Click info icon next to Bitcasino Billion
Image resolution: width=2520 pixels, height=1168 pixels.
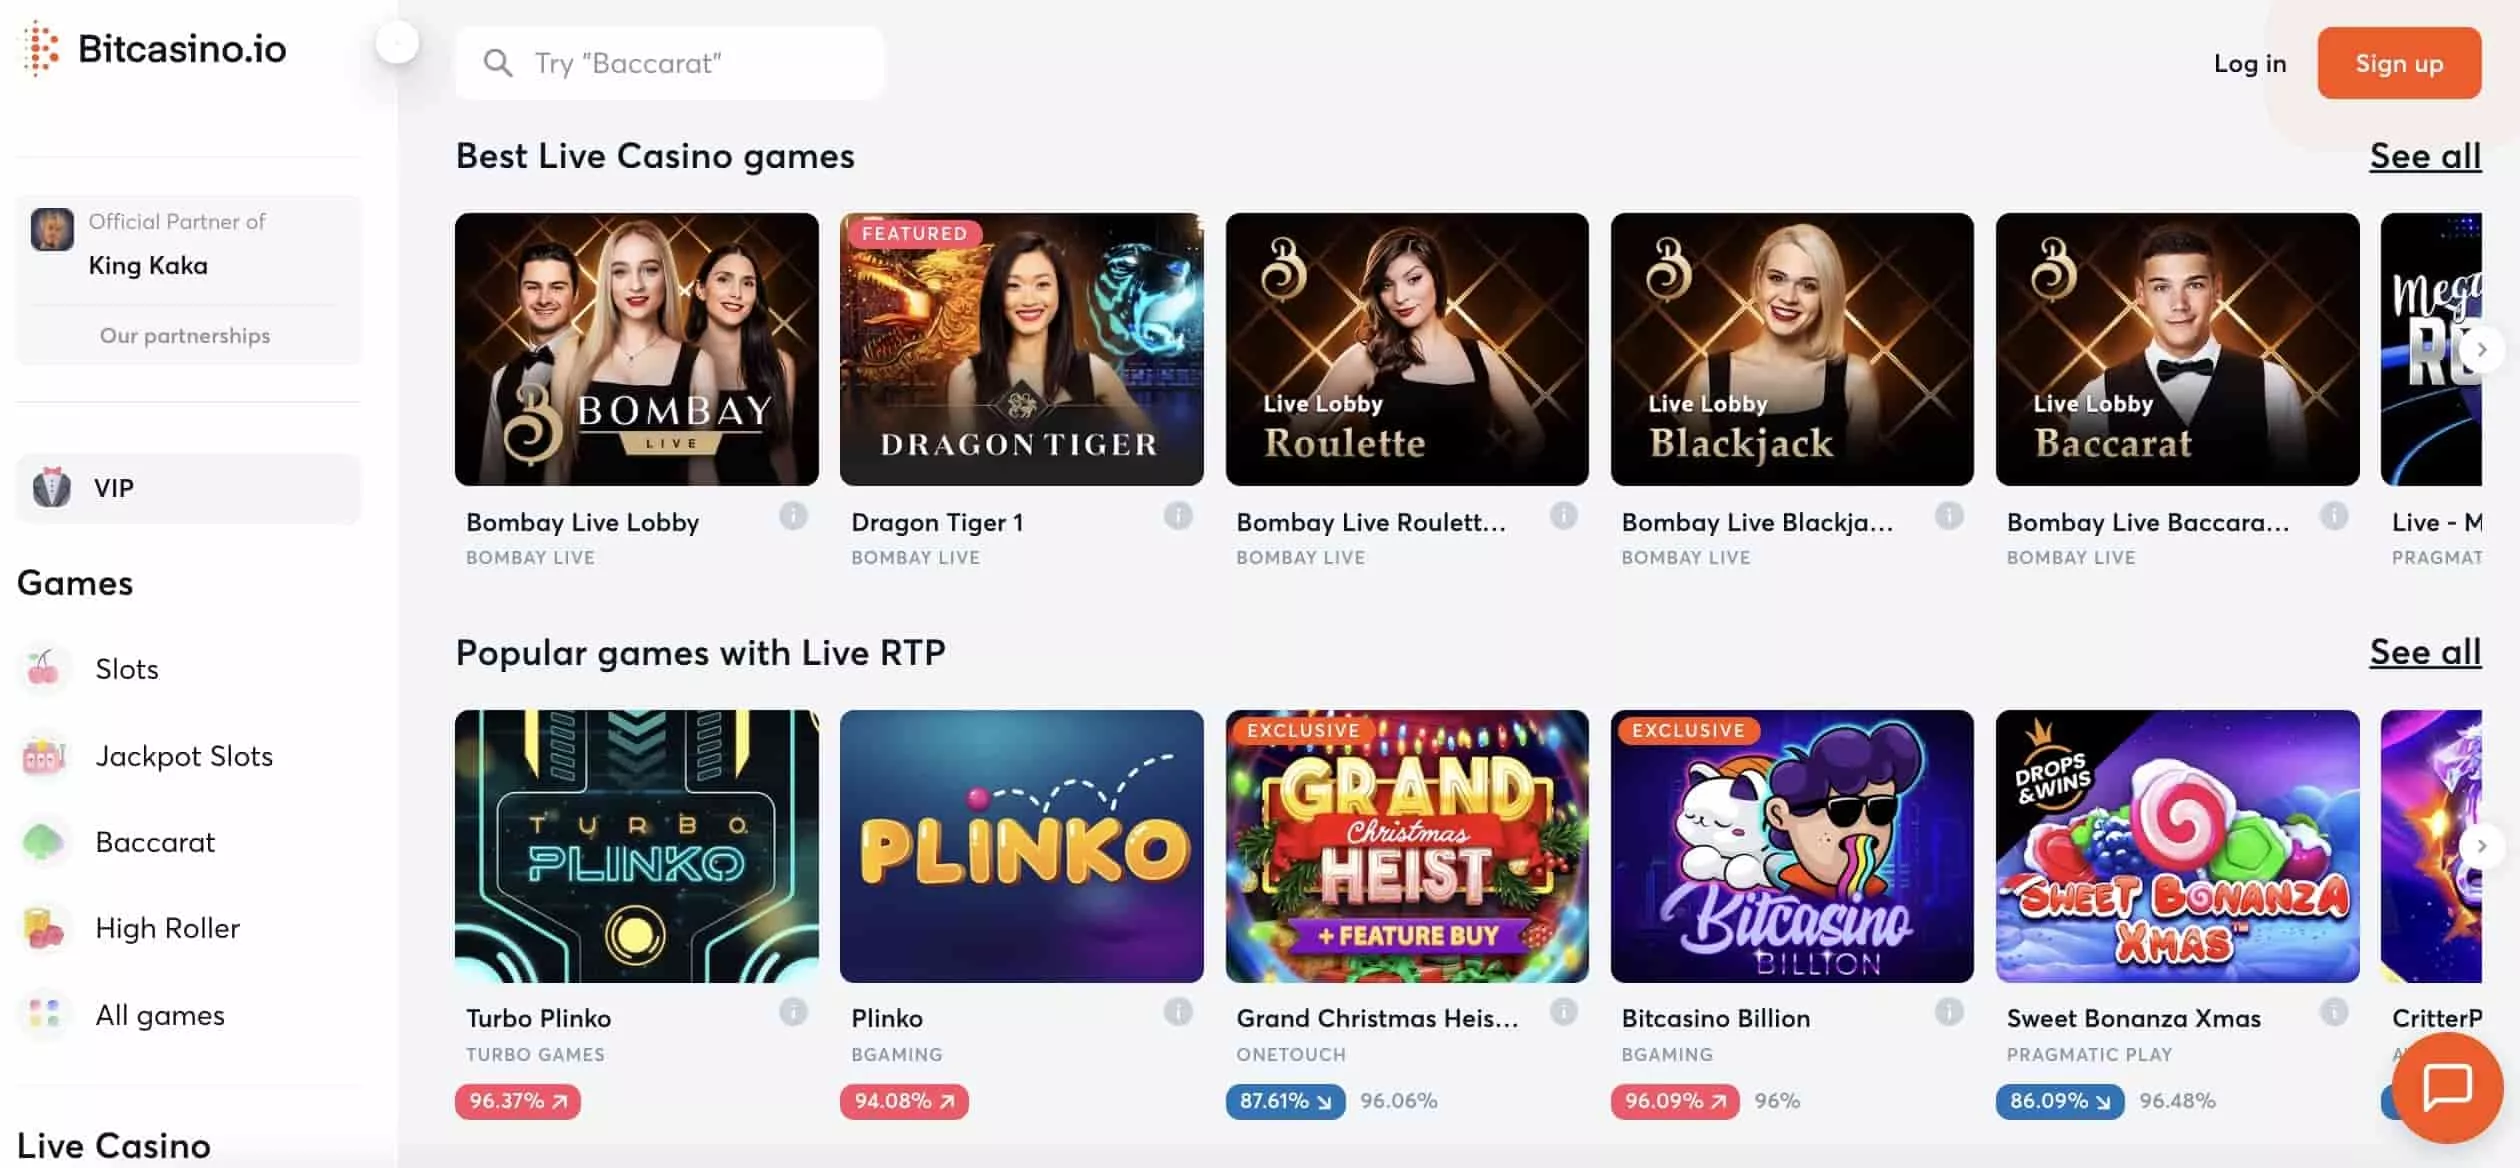(1948, 1012)
